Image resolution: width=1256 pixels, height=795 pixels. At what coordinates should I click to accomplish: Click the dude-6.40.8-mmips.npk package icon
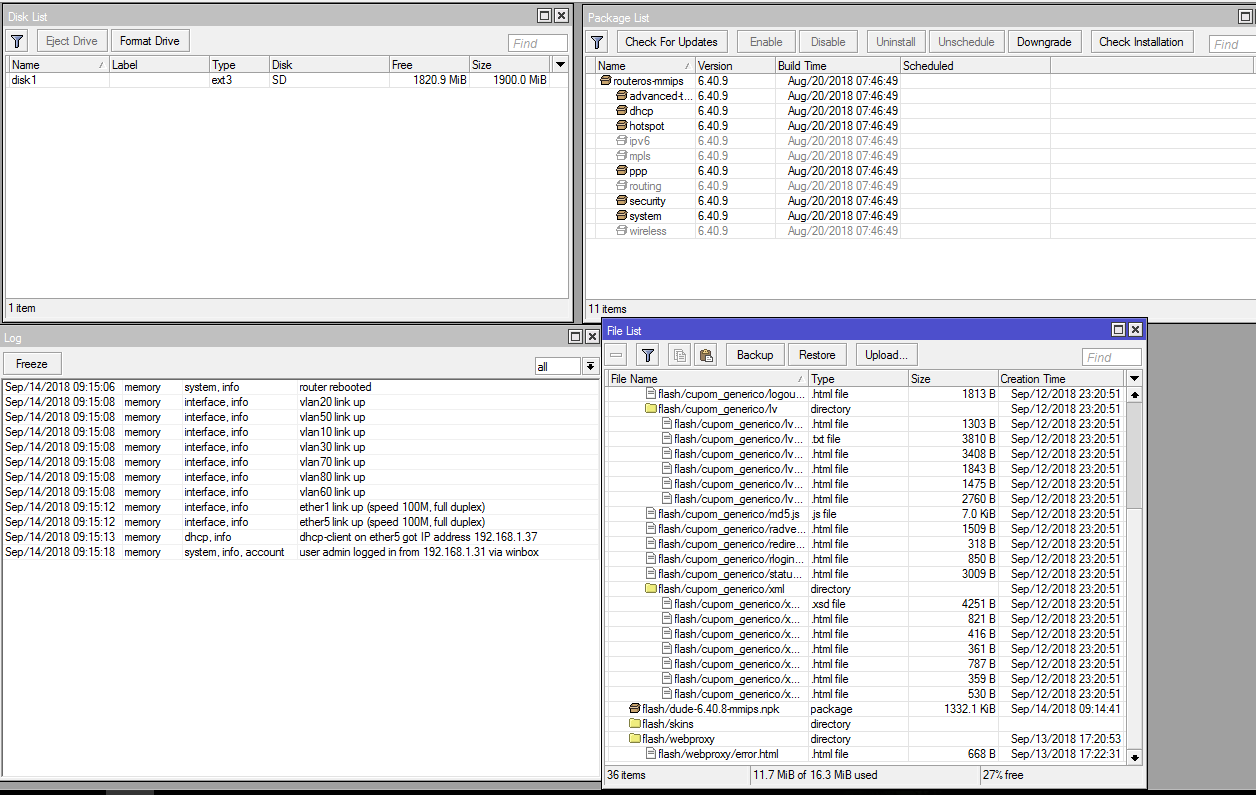635,709
